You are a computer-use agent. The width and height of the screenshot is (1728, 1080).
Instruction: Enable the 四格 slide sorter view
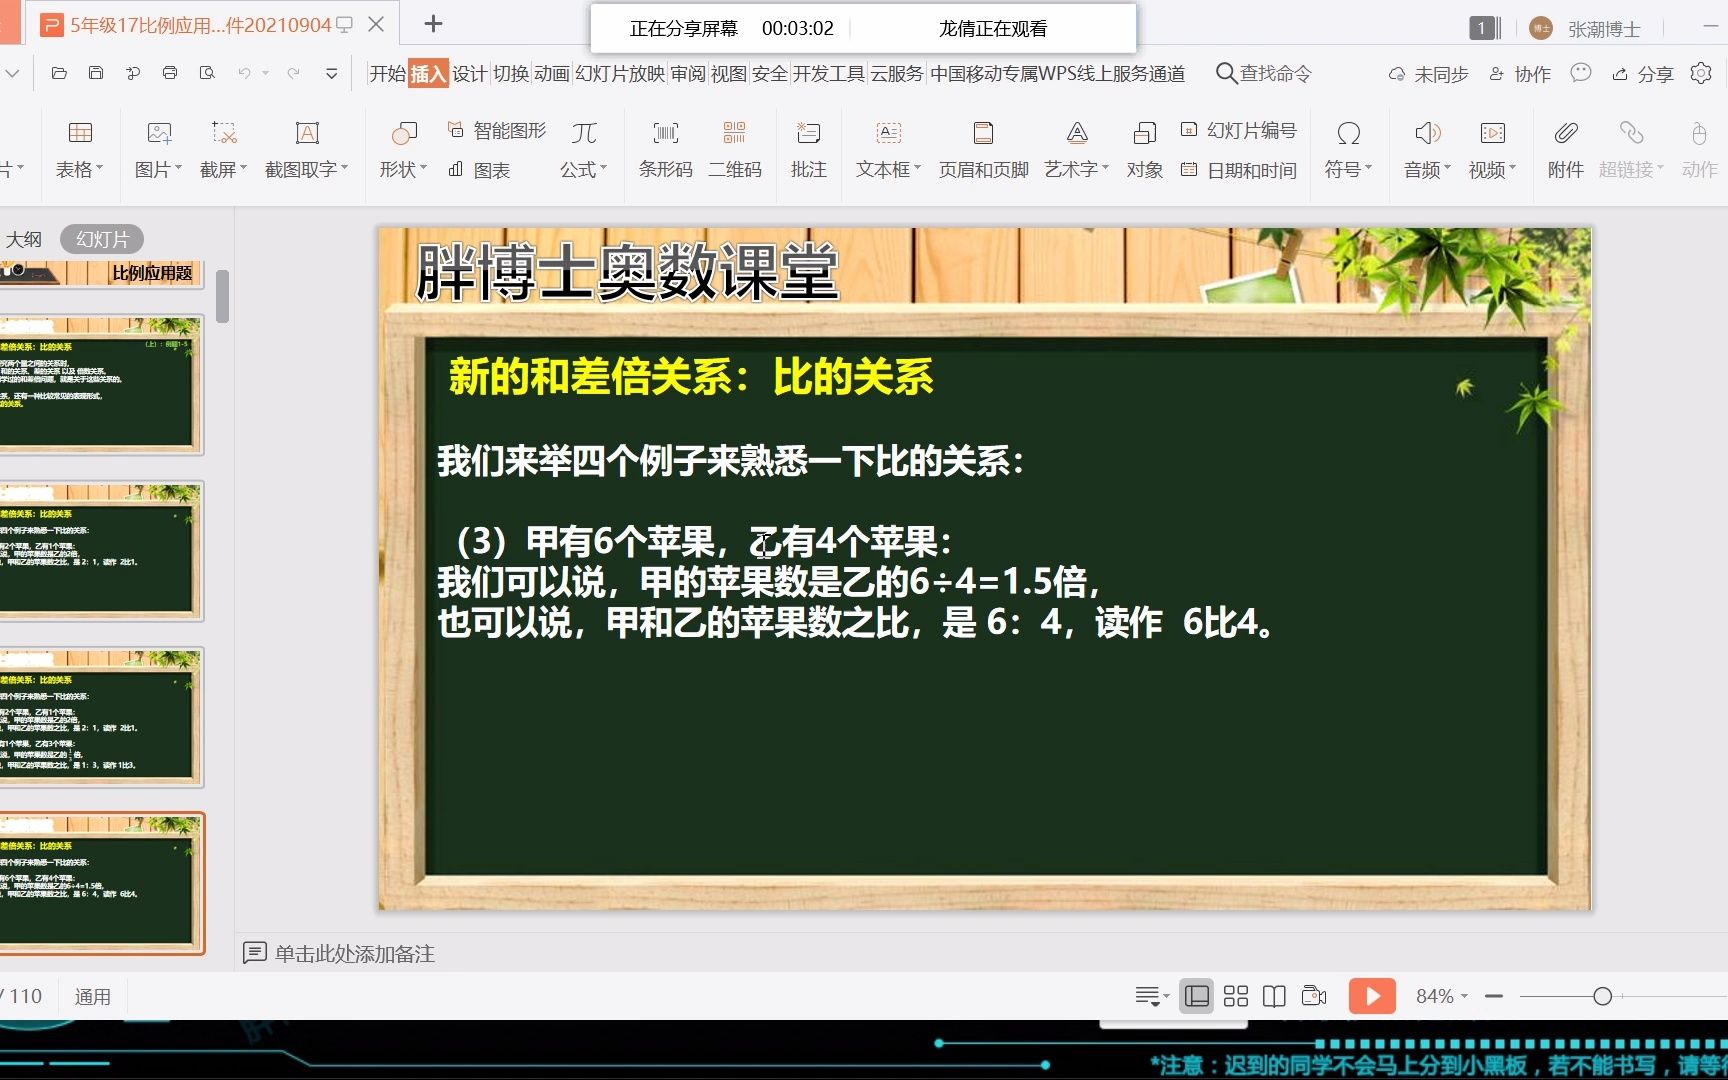[1236, 996]
